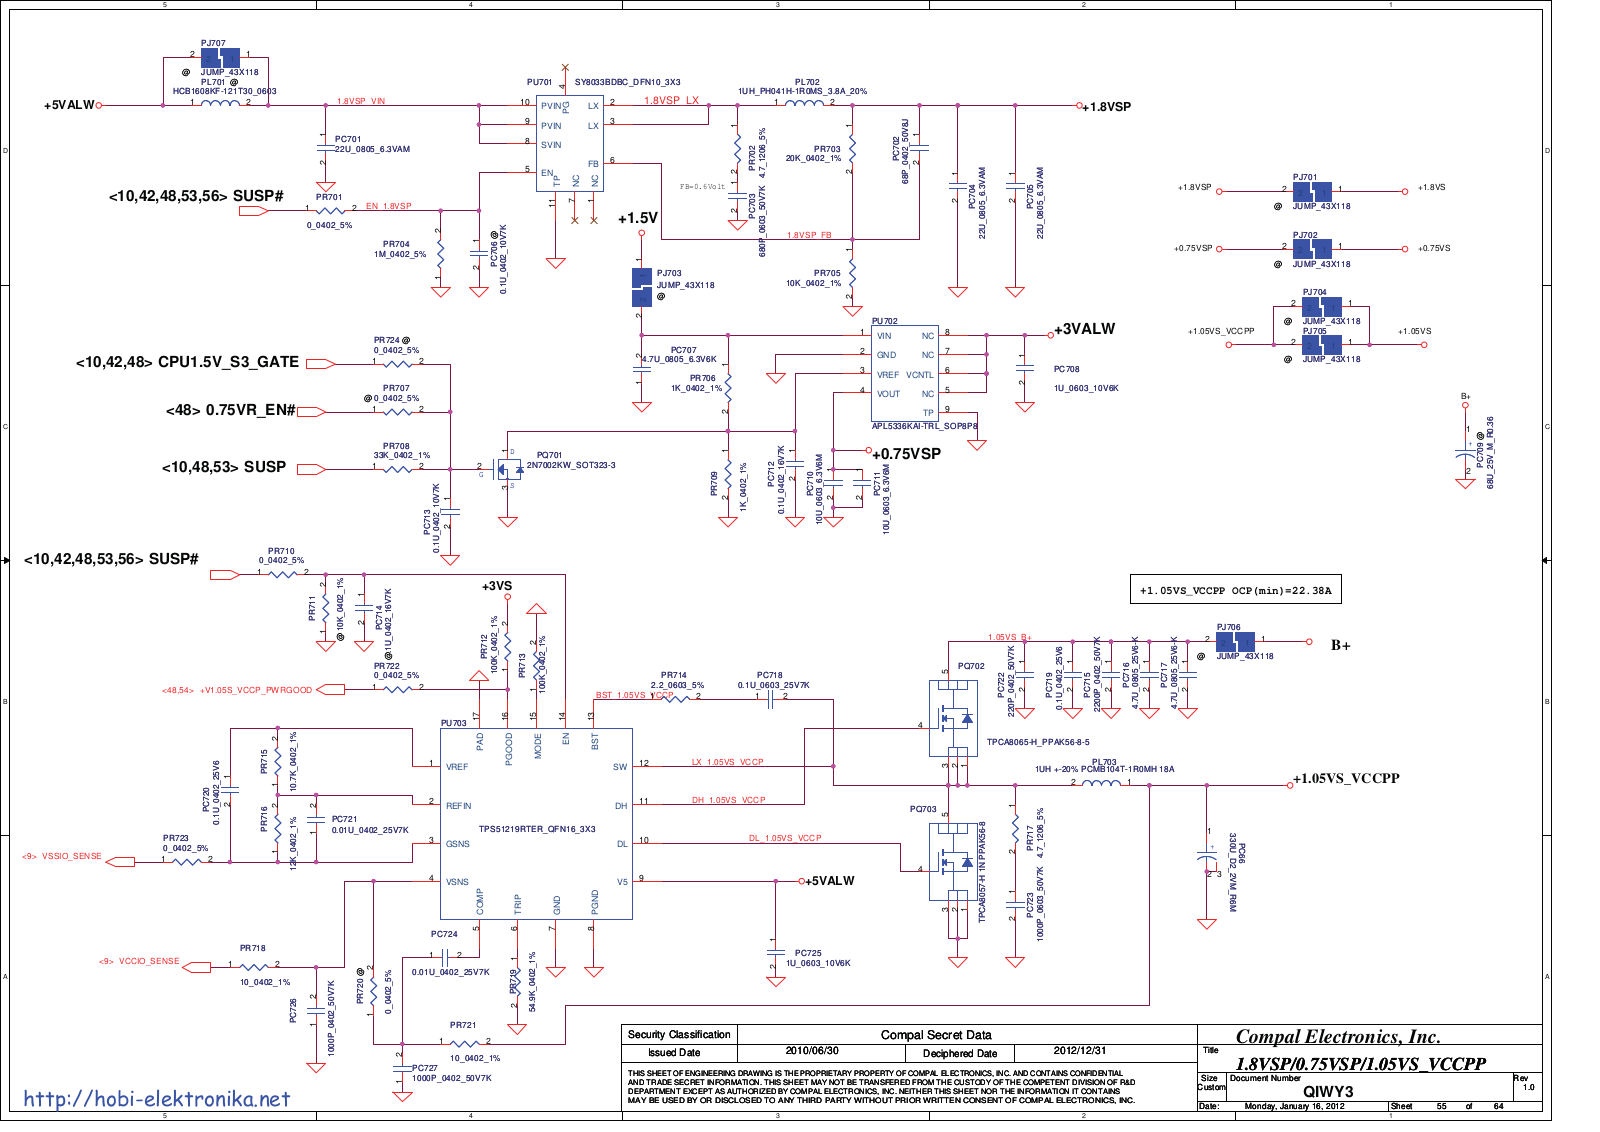
Task: Click the +1.05VS_VCCPP output label
Action: [1346, 778]
